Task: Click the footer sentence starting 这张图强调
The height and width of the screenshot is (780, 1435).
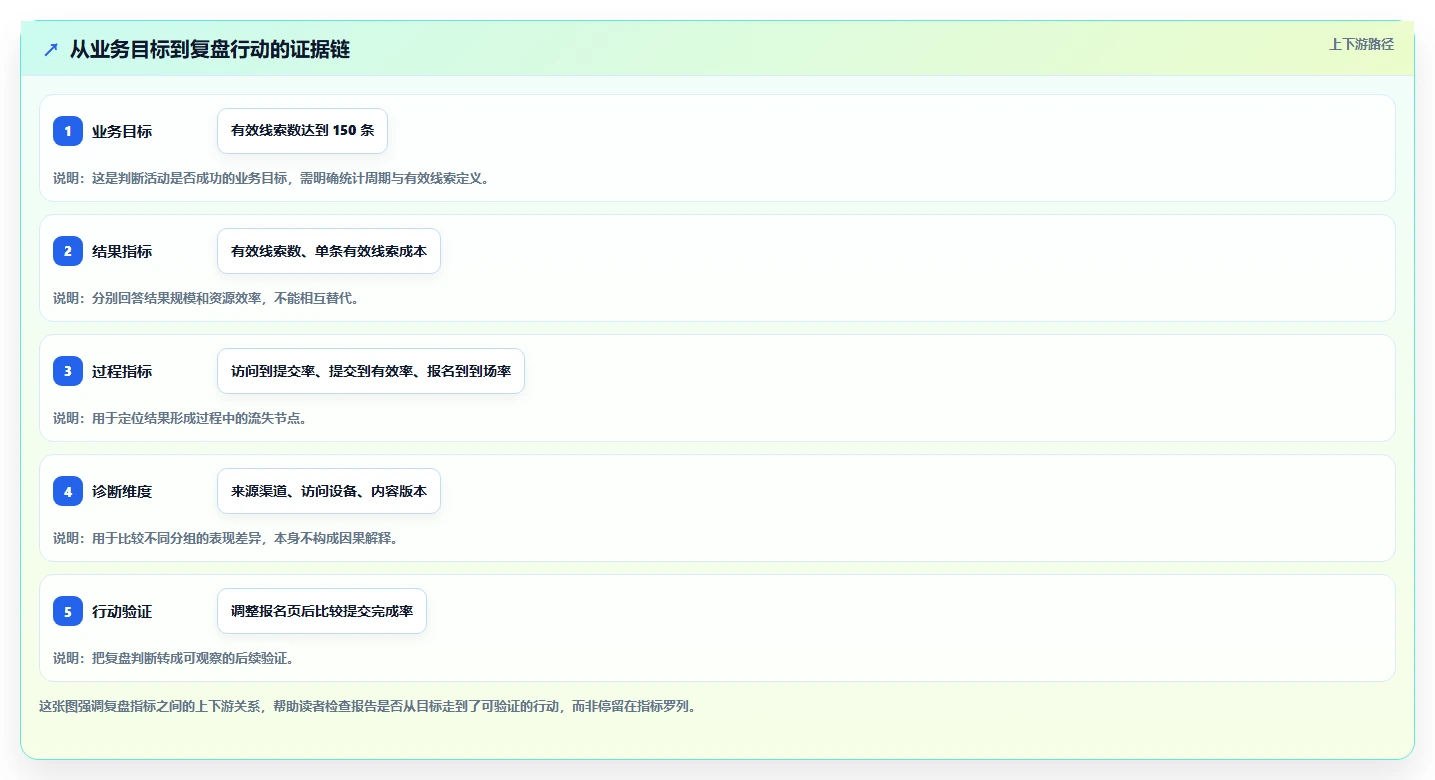Action: 367,706
